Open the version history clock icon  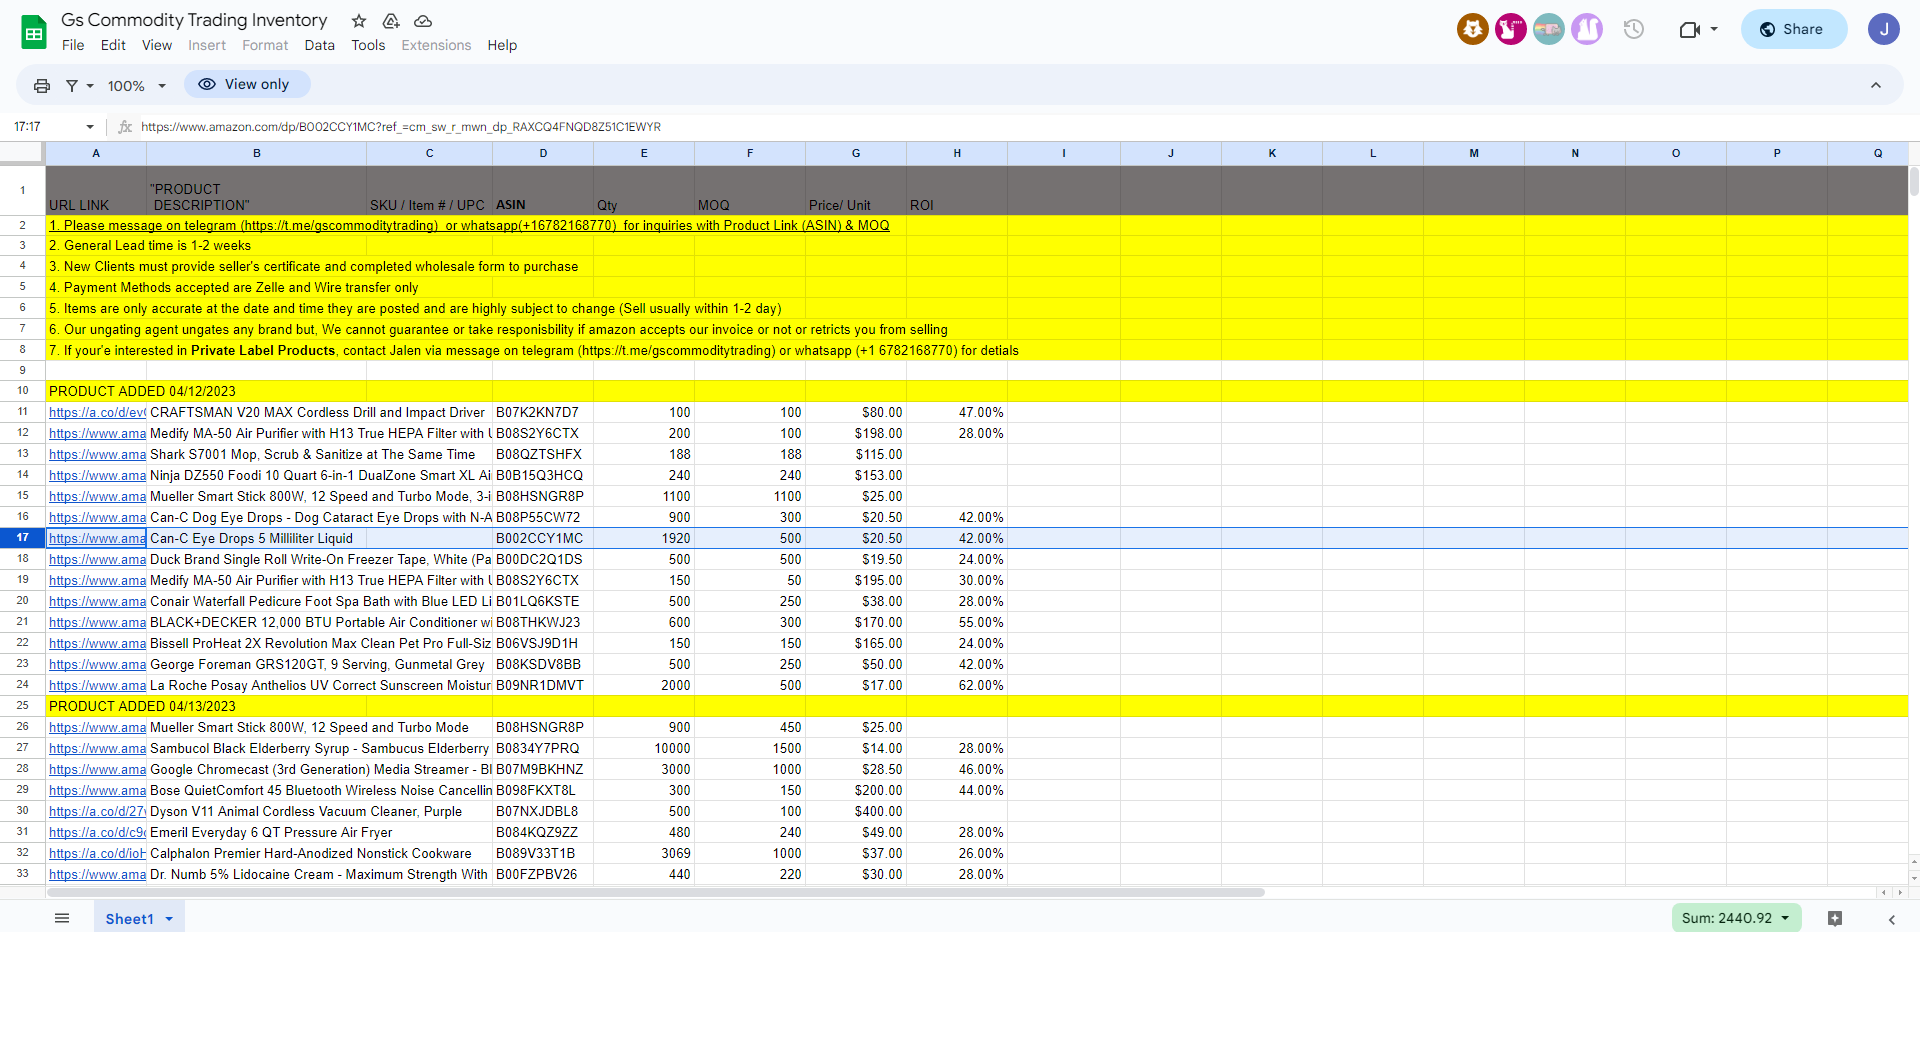(x=1634, y=29)
